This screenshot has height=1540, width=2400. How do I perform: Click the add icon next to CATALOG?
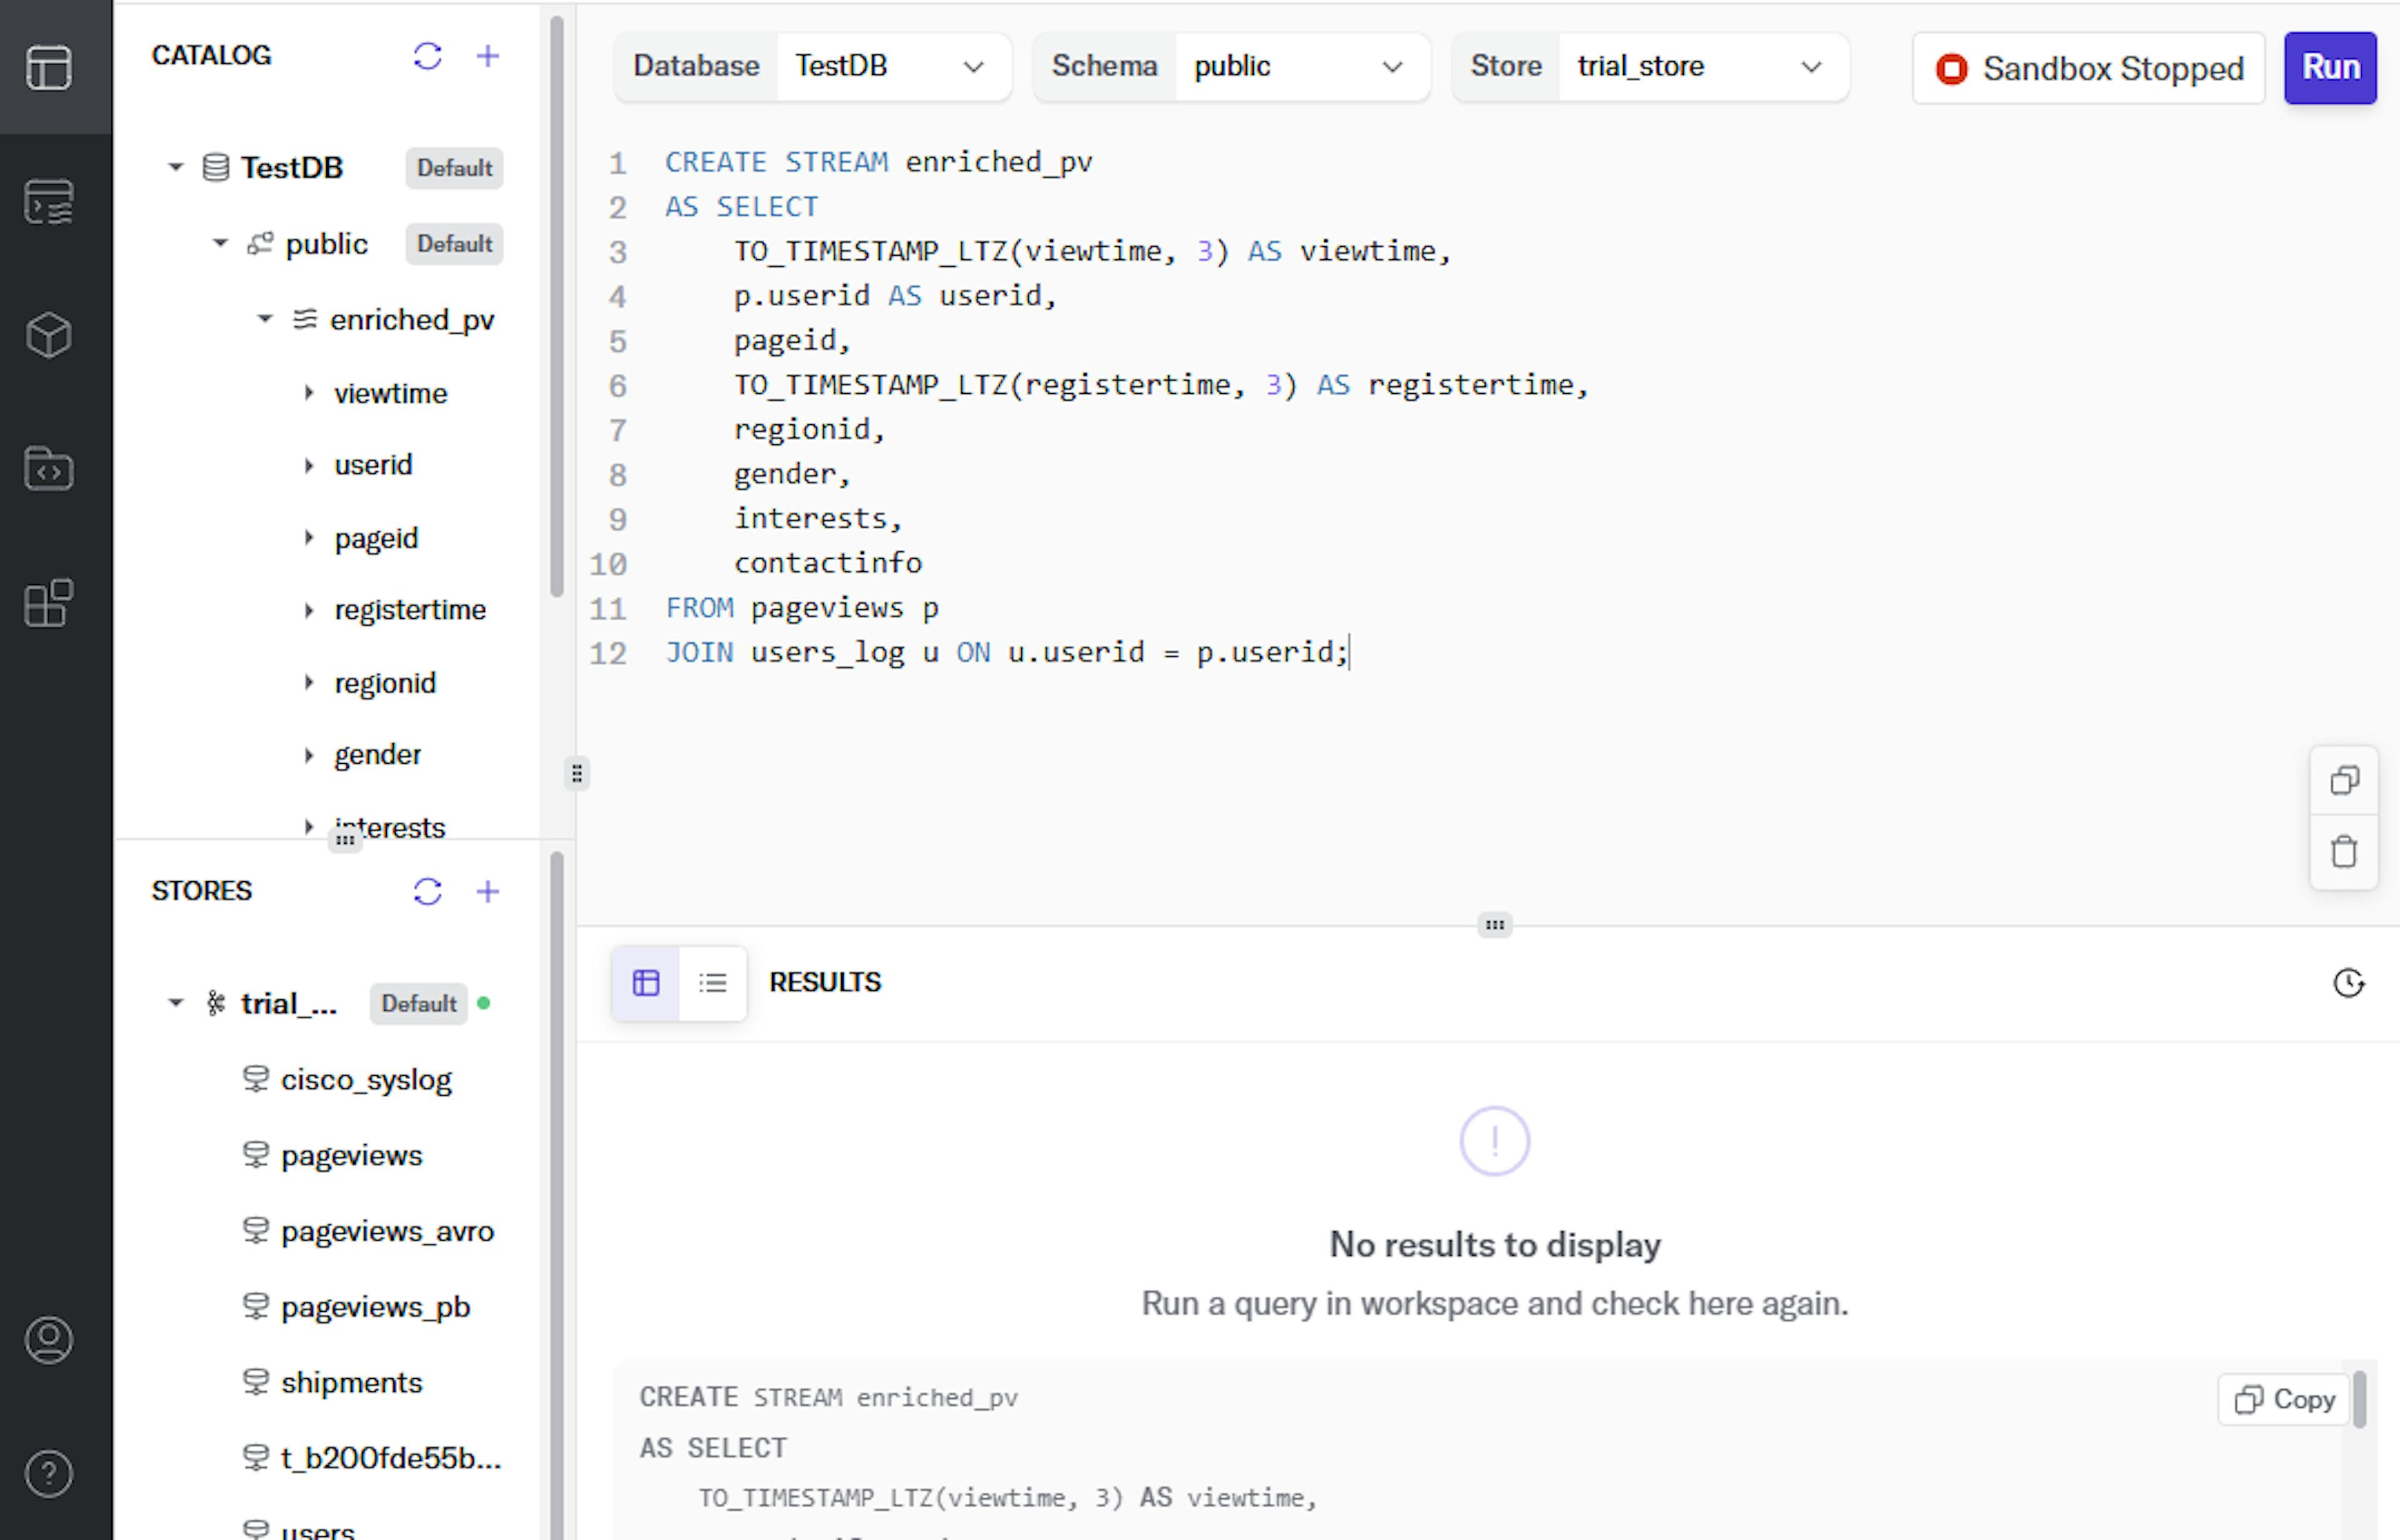coord(488,56)
